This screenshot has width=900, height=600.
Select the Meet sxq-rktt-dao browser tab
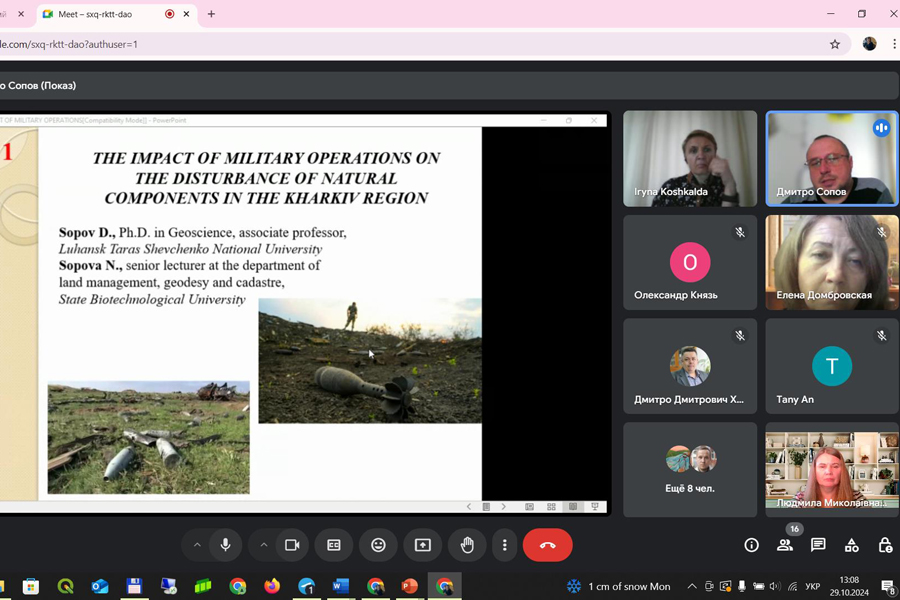pos(100,14)
